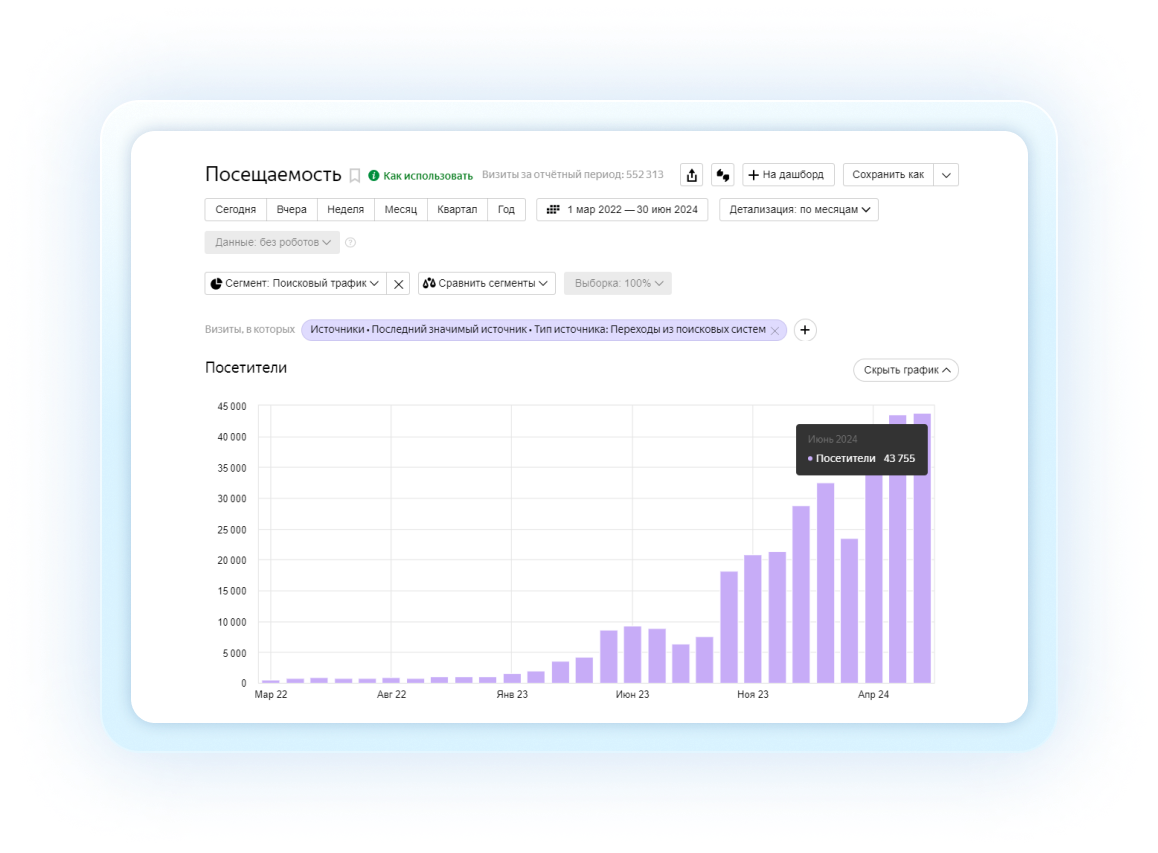Click the Ноя 23 bar in the chart
Viewport: 1158px width, 853px height.
[753, 619]
